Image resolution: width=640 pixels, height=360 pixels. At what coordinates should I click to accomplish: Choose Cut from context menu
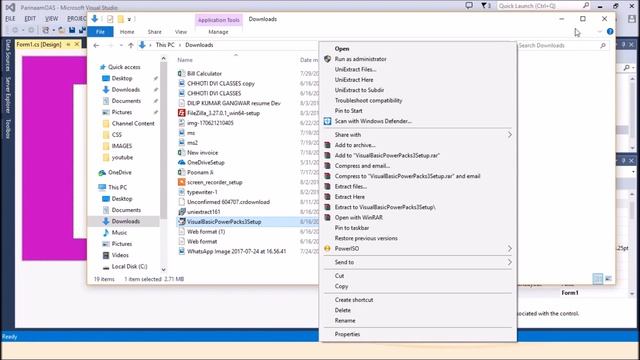coord(339,276)
